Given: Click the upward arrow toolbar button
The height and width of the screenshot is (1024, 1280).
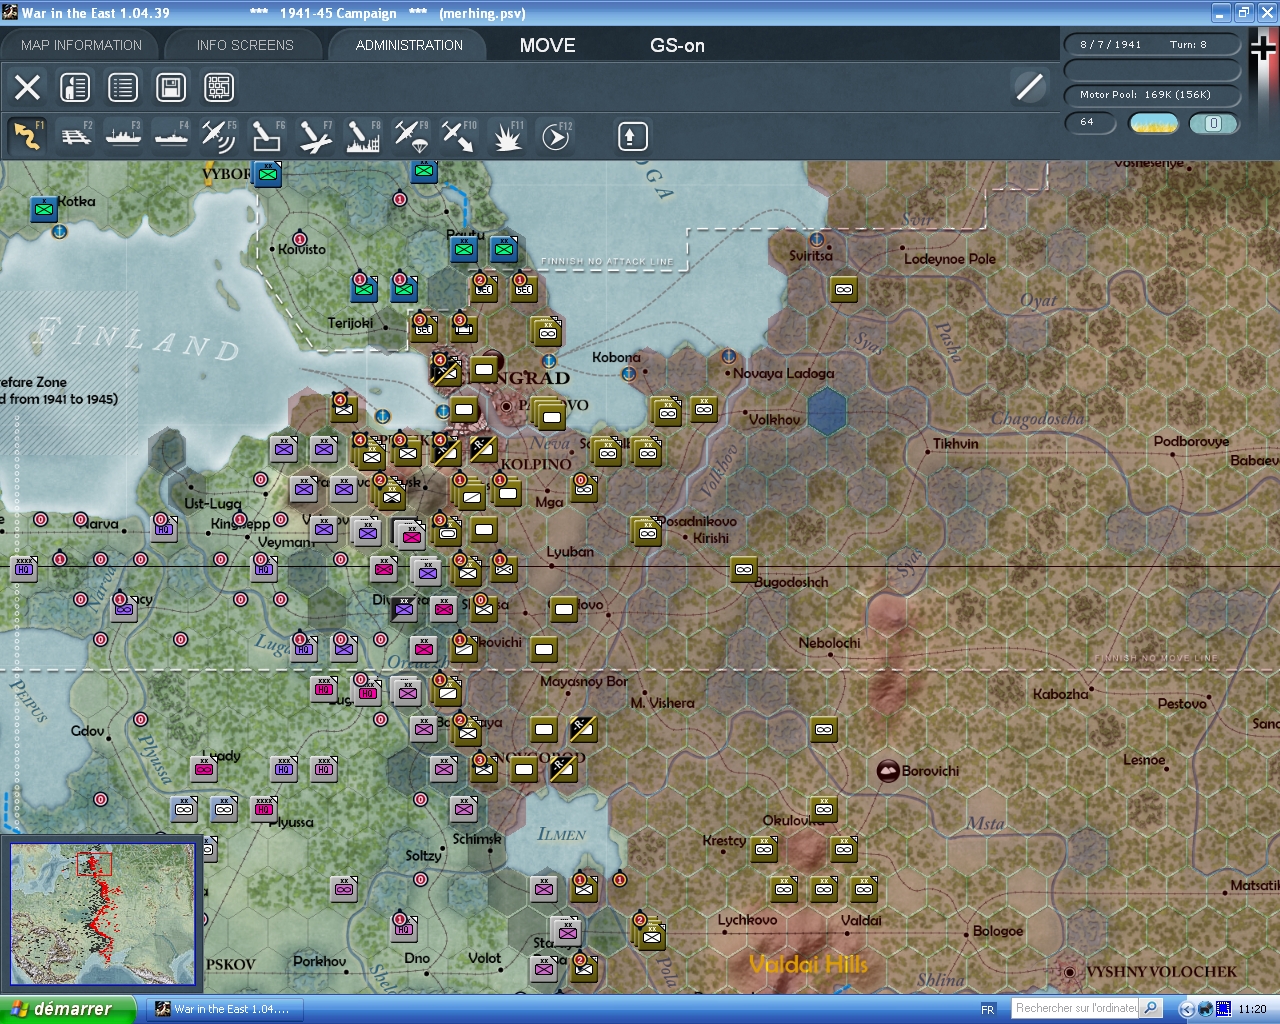Looking at the screenshot, I should 632,136.
